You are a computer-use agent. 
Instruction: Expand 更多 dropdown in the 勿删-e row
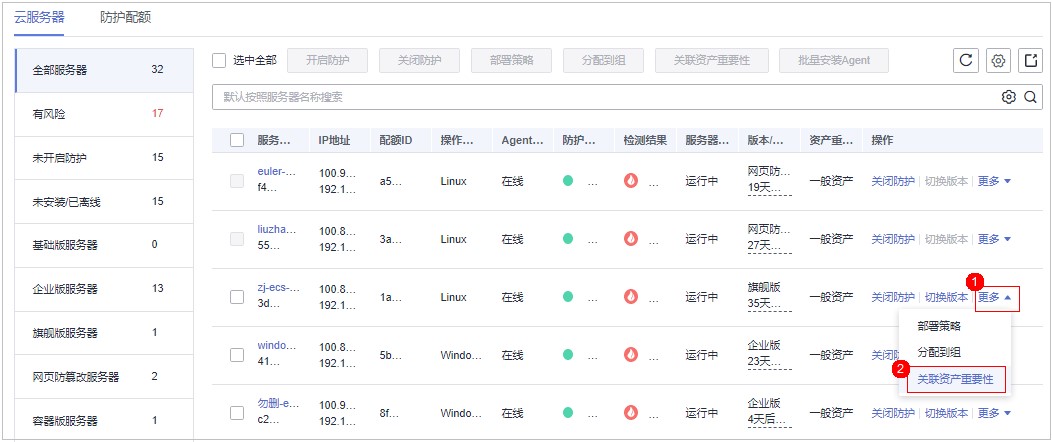(994, 412)
